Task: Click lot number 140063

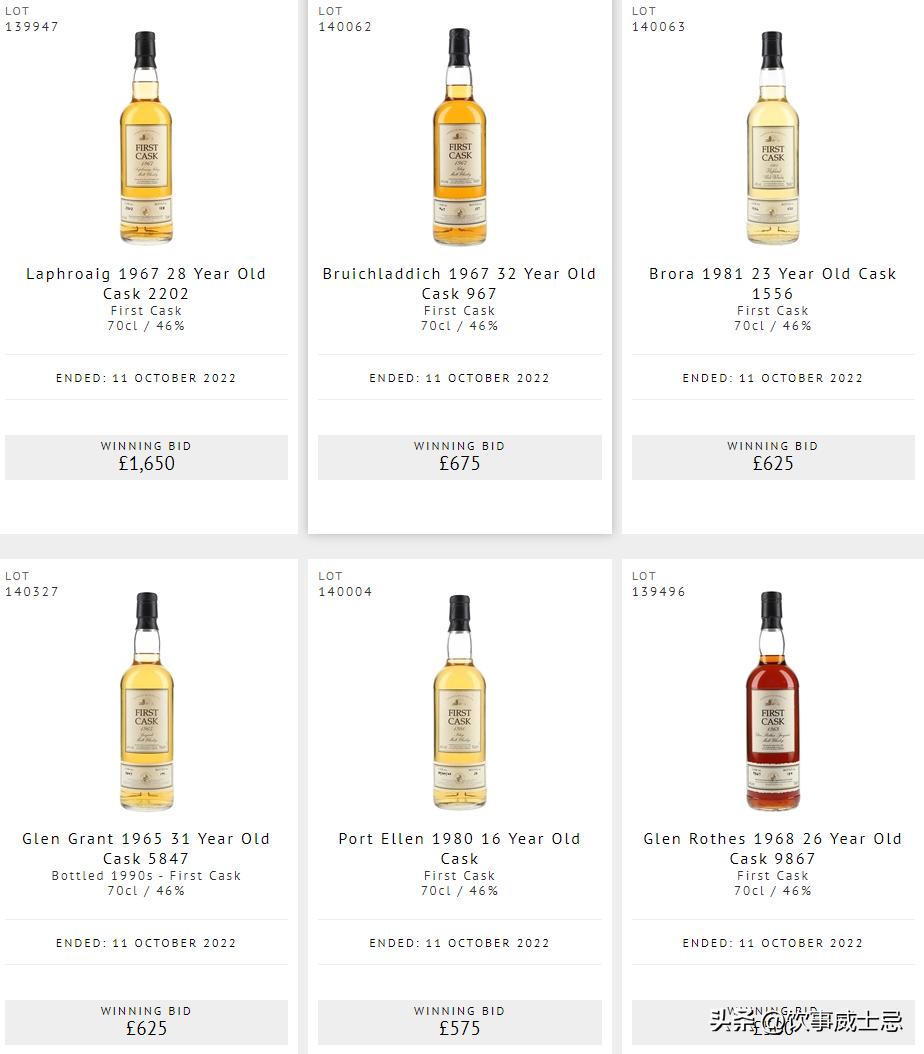Action: pyautogui.click(x=659, y=27)
